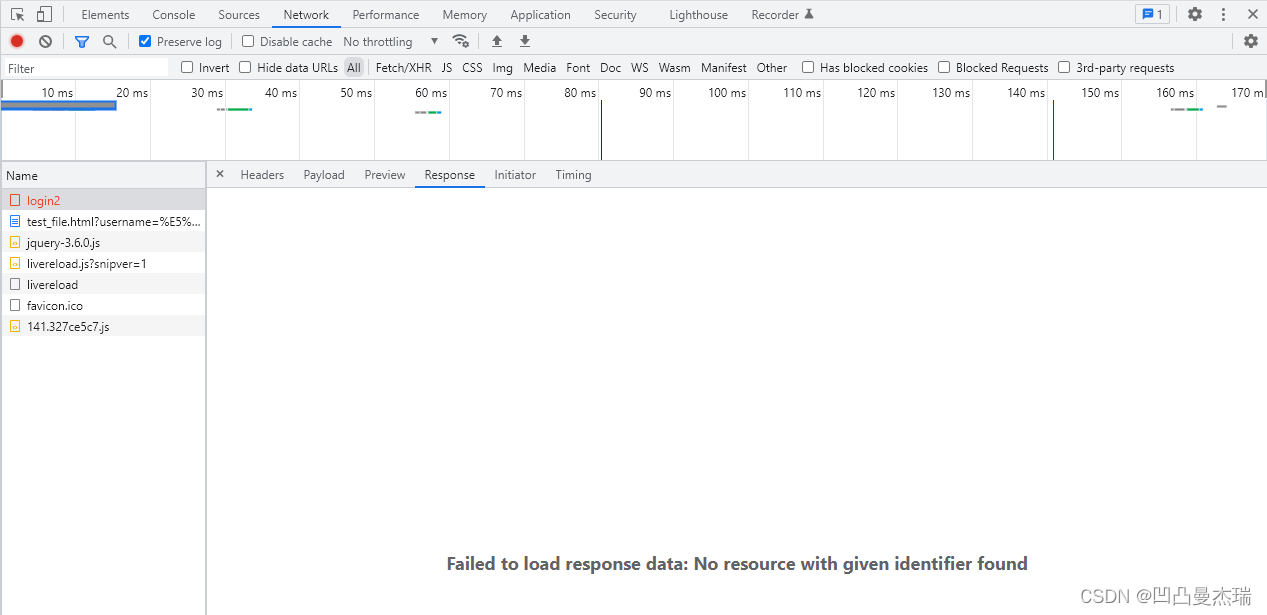
Task: Open the Timing detail tab
Action: click(x=573, y=175)
